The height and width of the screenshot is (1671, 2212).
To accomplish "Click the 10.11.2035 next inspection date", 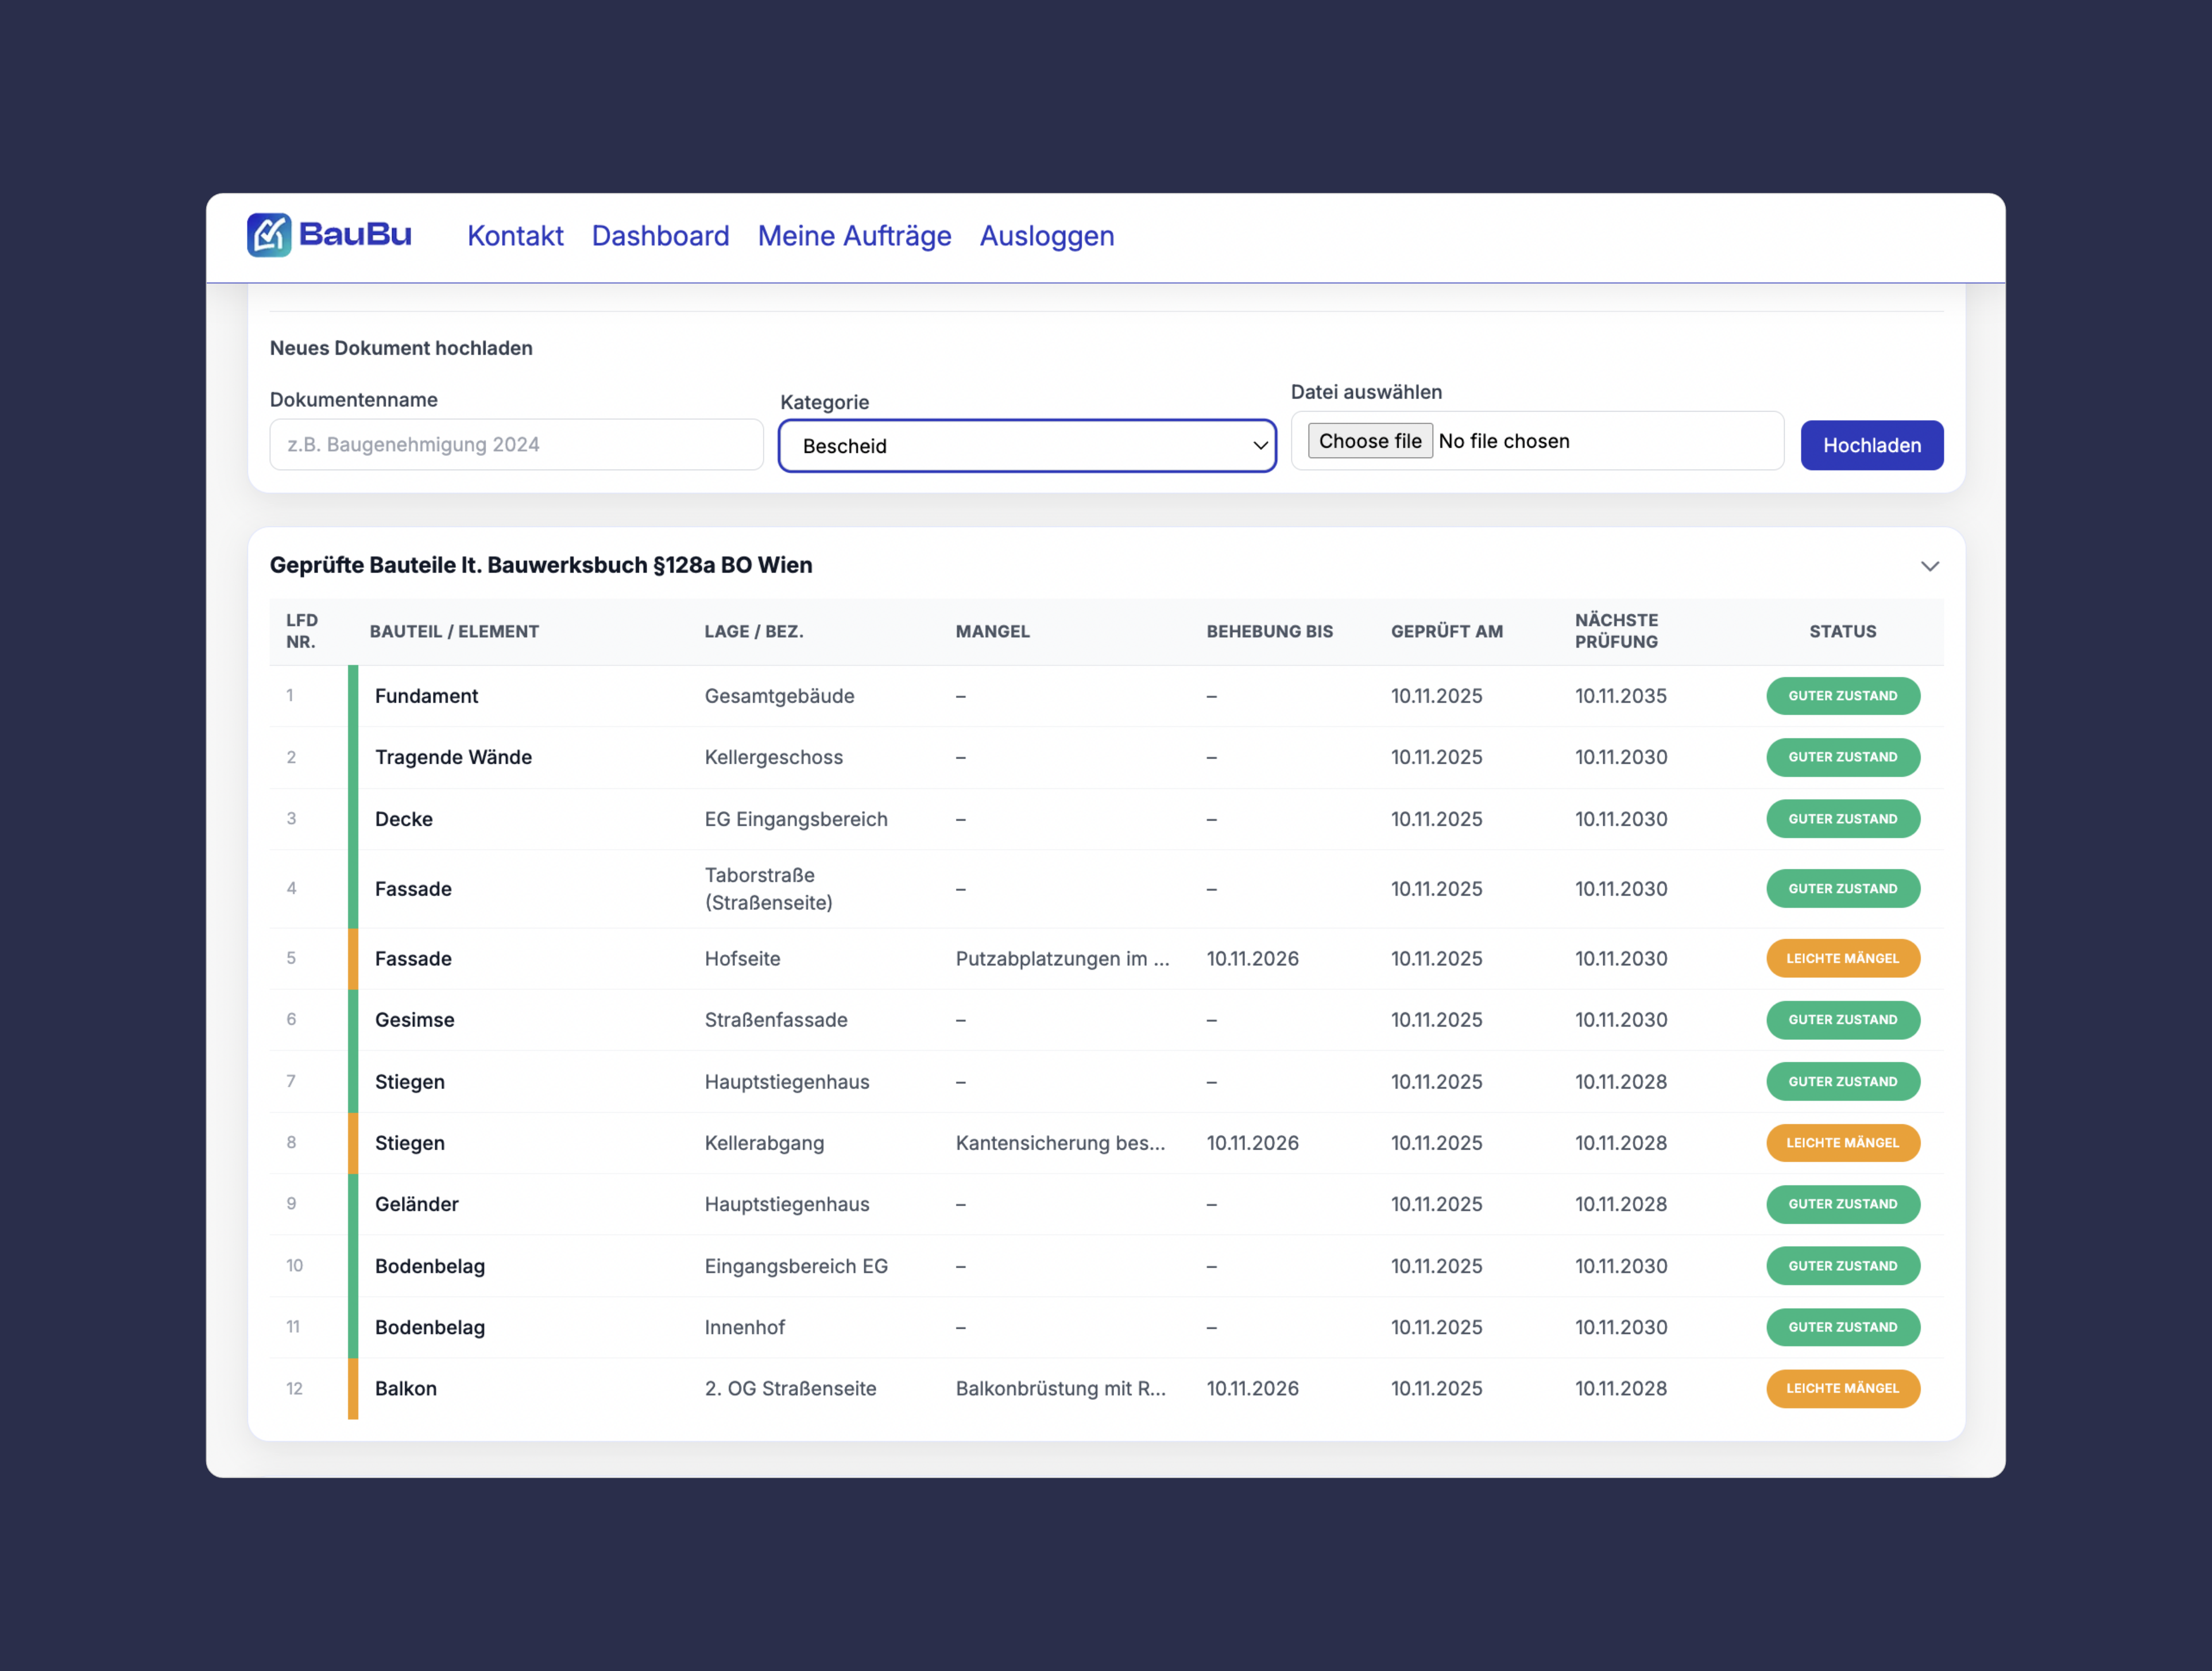I will pos(1620,696).
